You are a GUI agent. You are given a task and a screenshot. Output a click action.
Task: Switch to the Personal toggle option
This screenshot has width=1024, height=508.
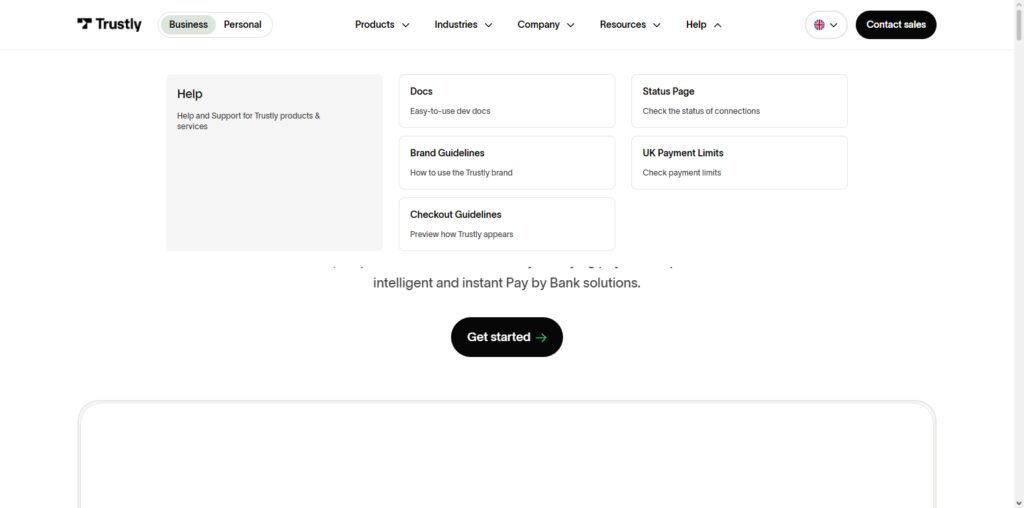click(x=242, y=25)
